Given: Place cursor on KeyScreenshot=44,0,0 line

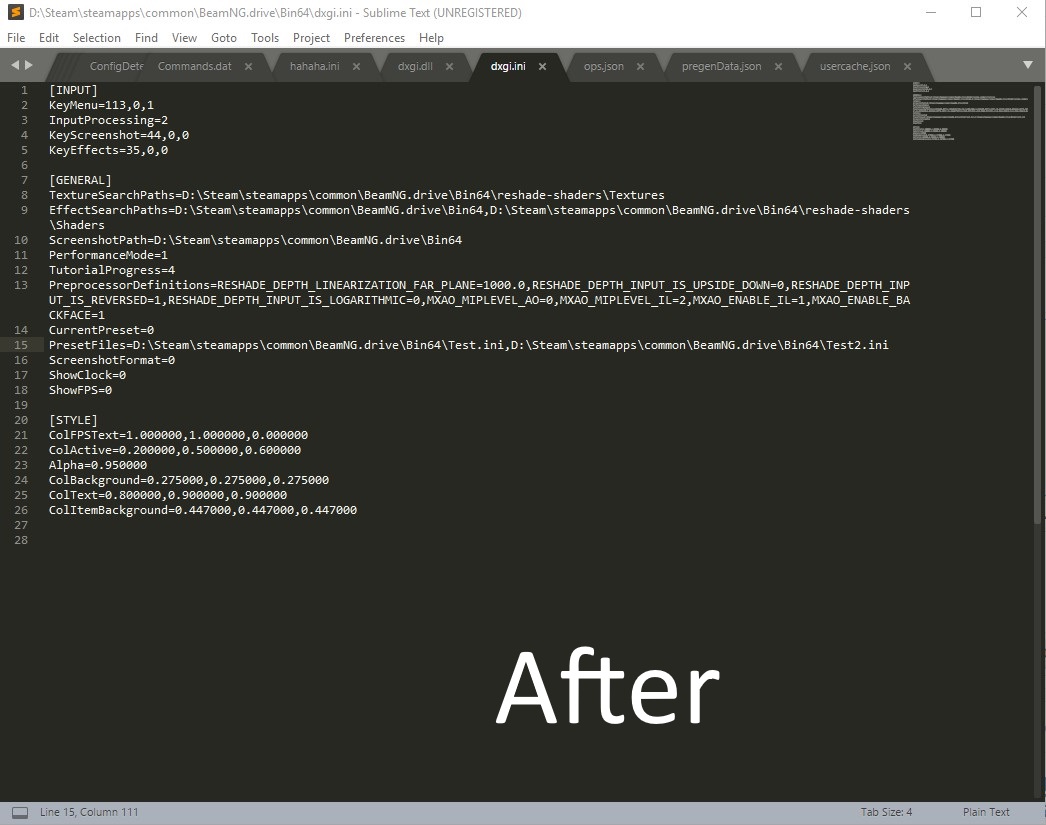Looking at the screenshot, I should point(119,135).
